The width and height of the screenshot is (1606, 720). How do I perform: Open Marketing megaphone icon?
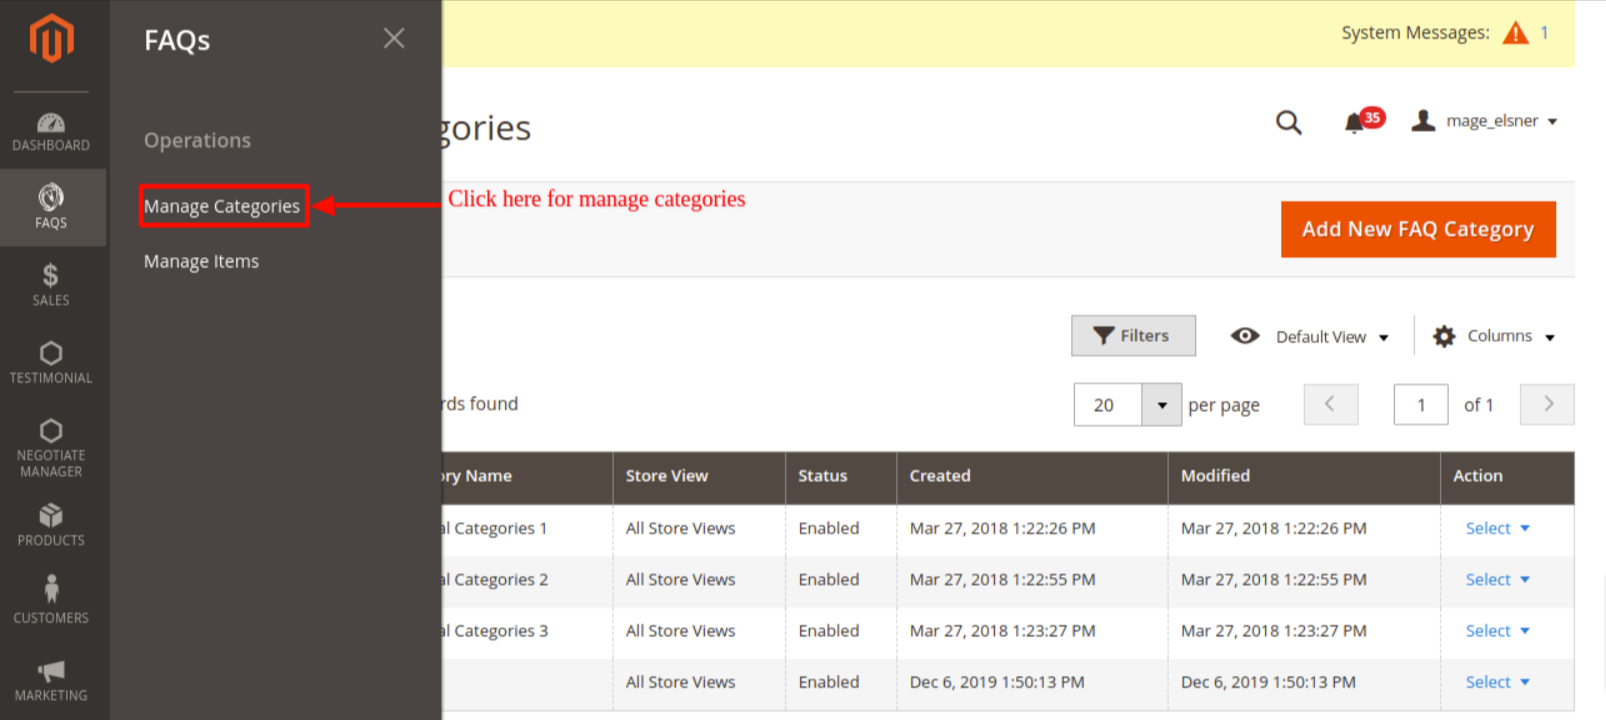(x=51, y=679)
